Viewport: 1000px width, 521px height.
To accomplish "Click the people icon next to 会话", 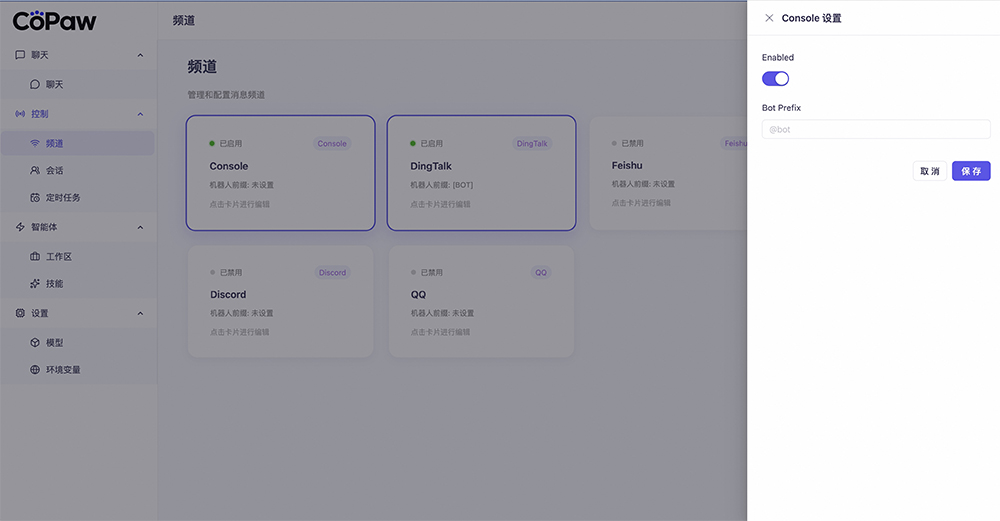I will [x=36, y=171].
